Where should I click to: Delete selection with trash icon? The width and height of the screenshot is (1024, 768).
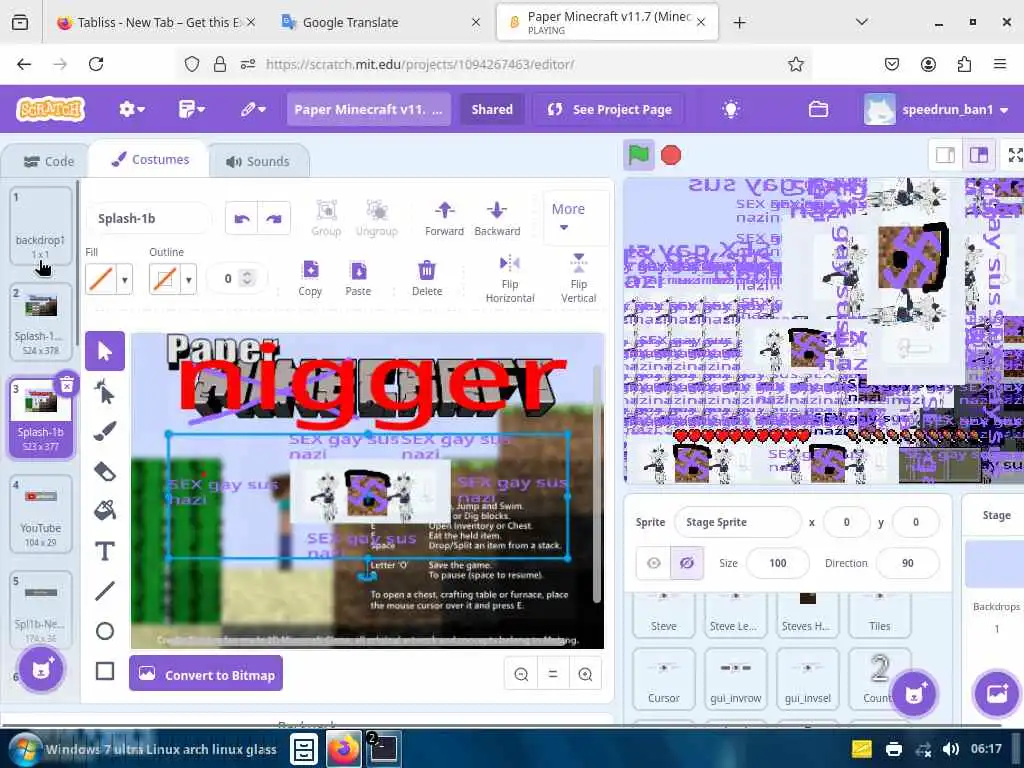[x=426, y=278]
